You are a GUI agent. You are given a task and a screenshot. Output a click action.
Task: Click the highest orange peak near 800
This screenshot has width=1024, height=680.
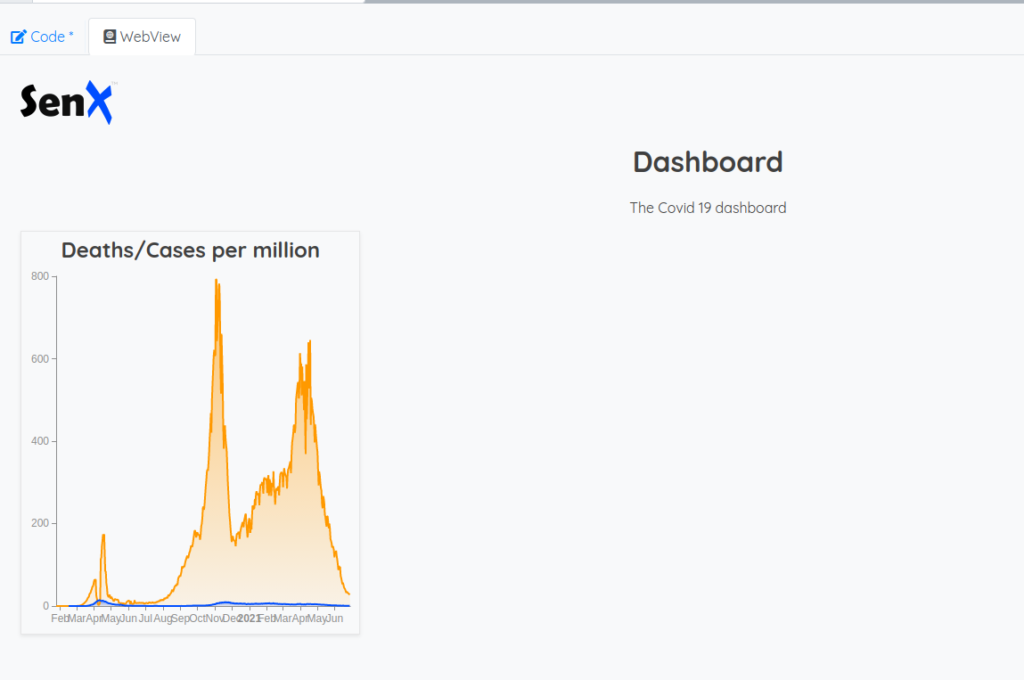[x=216, y=282]
